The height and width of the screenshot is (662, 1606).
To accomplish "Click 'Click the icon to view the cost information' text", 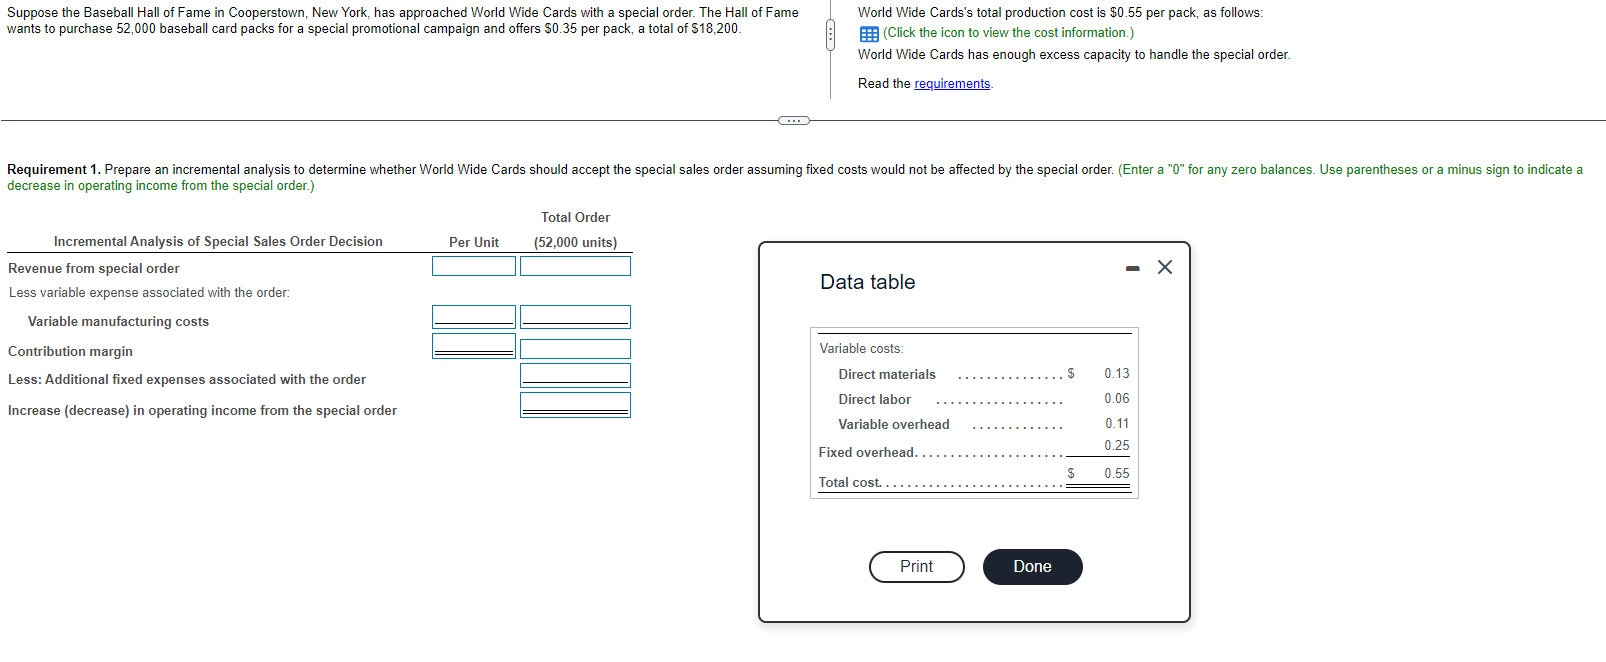I will coord(1008,33).
